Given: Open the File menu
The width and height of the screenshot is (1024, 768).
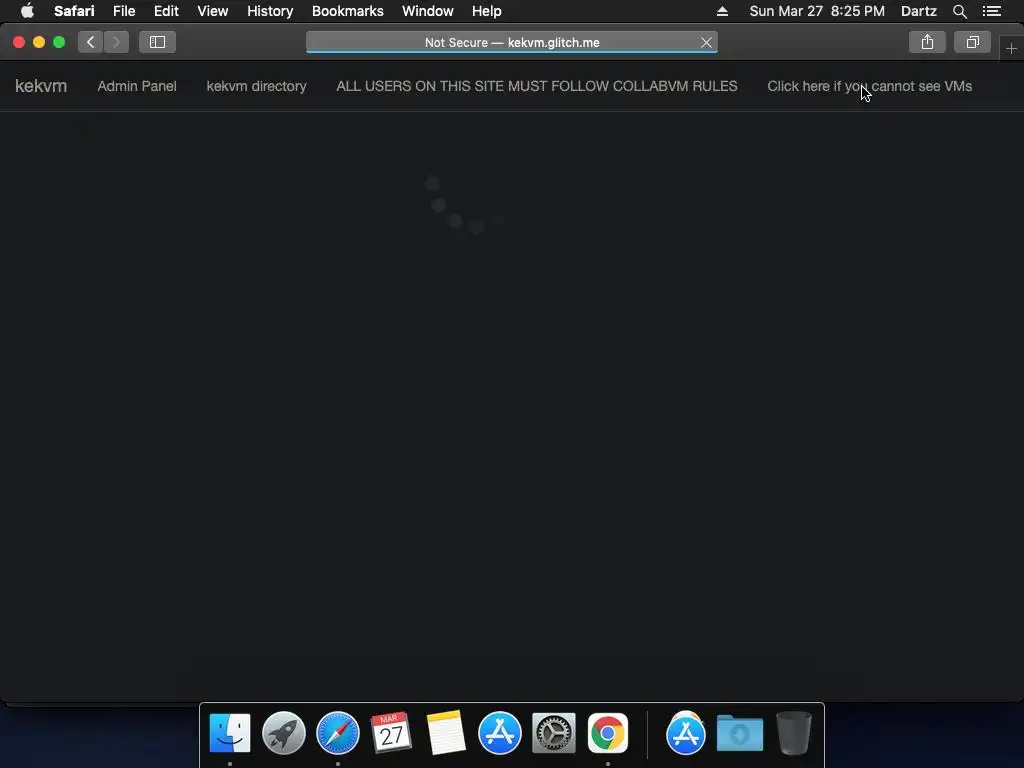Looking at the screenshot, I should [123, 11].
